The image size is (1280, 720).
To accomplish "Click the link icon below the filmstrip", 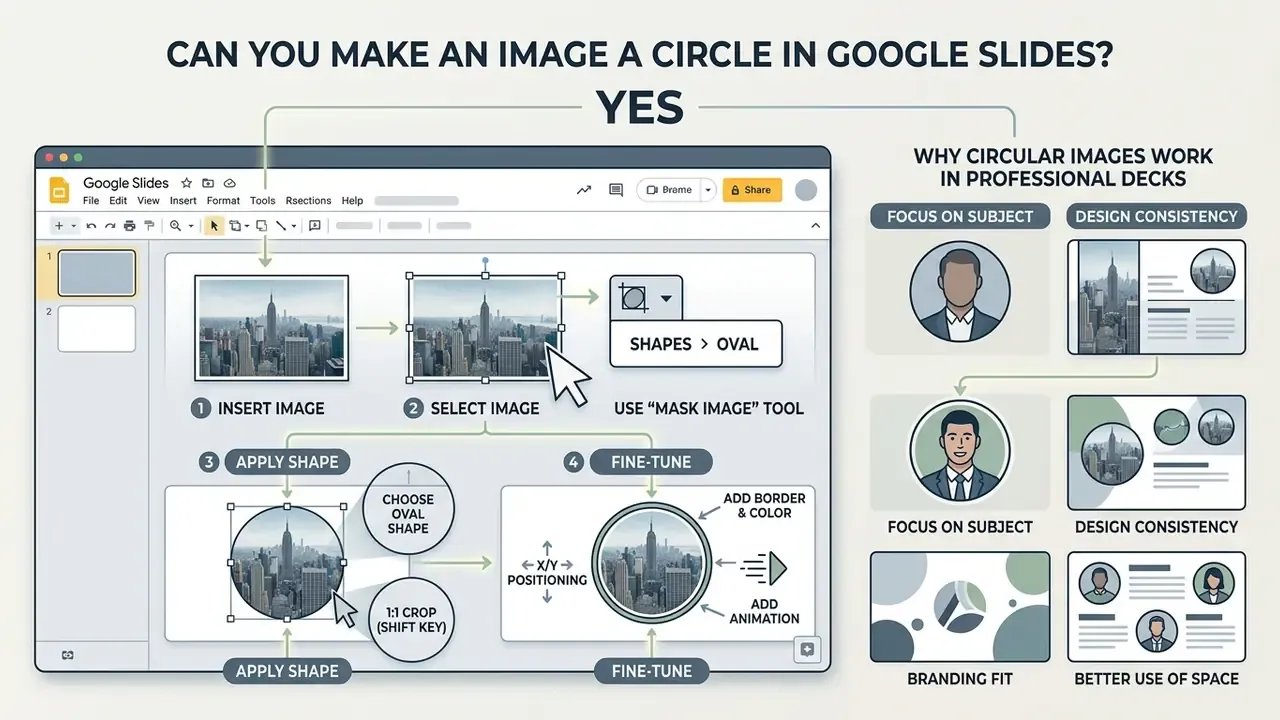I will click(68, 655).
